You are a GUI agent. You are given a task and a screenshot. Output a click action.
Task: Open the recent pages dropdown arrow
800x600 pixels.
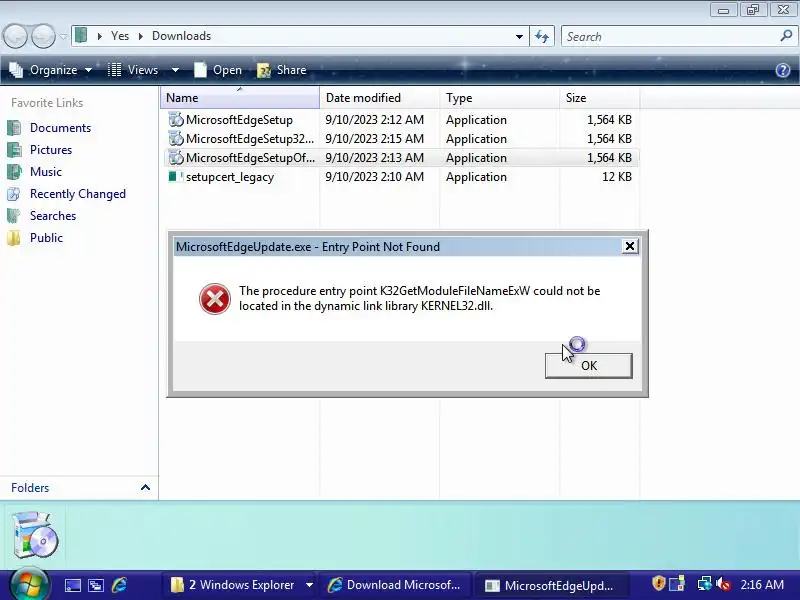[x=63, y=36]
